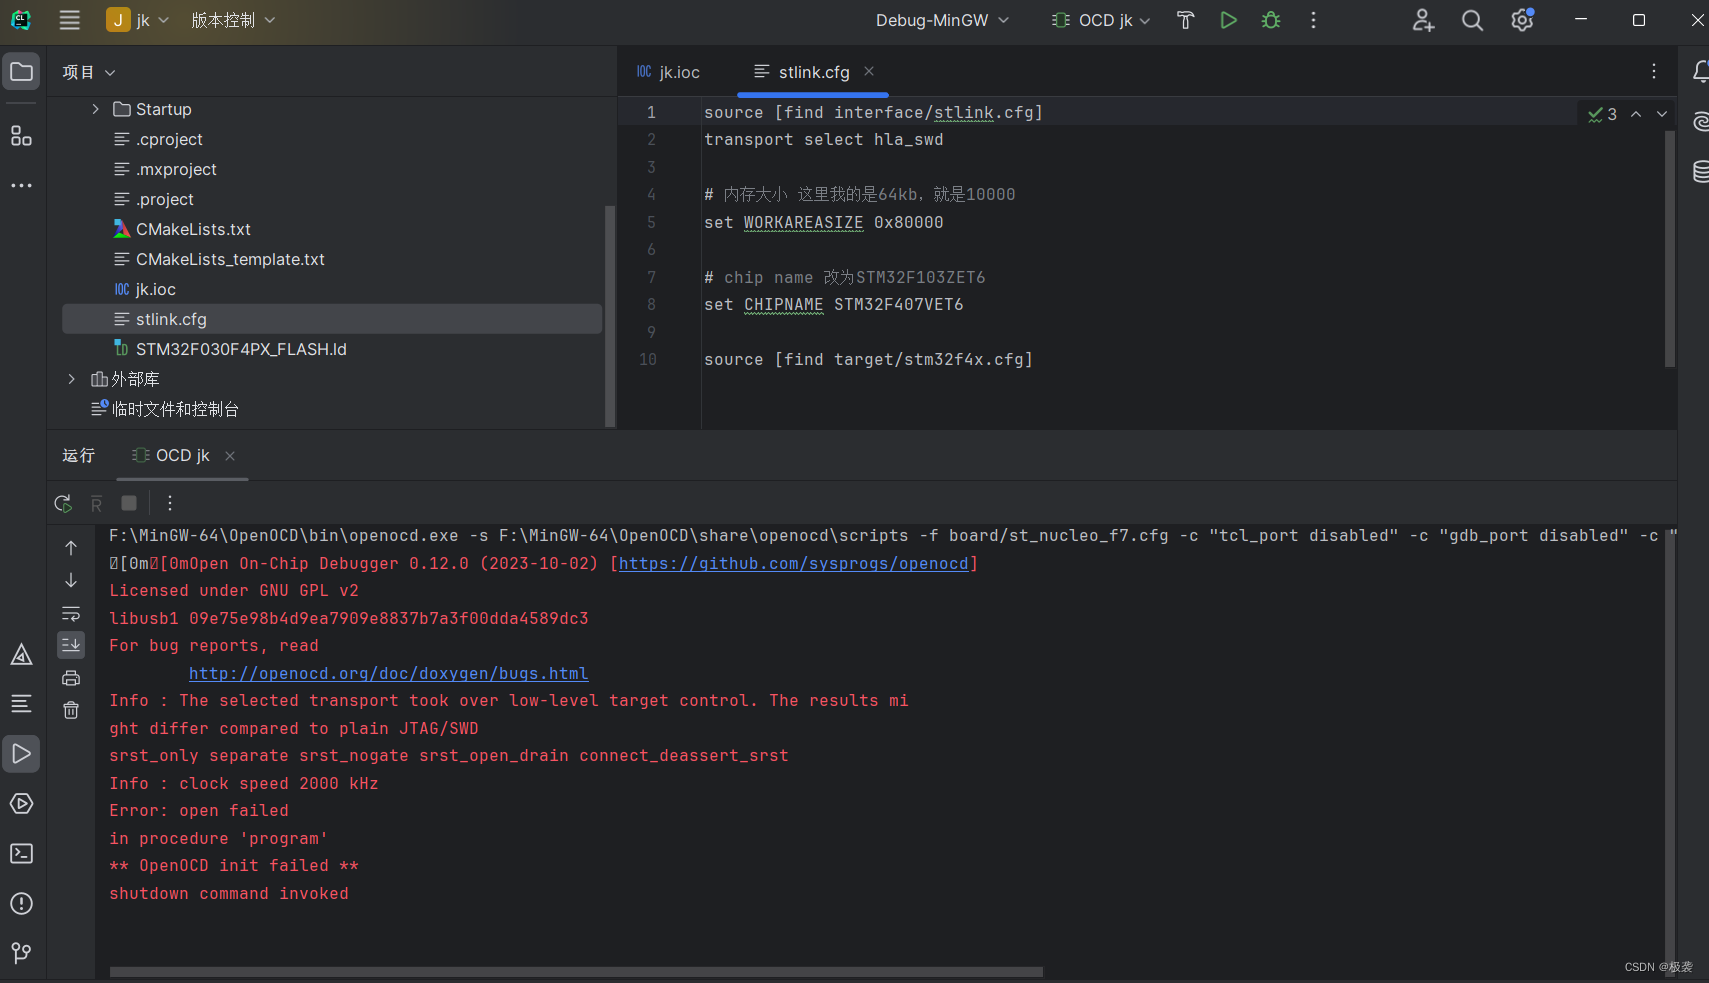Click the project tree vertical scrollbar
1709x983 pixels.
(x=610, y=315)
